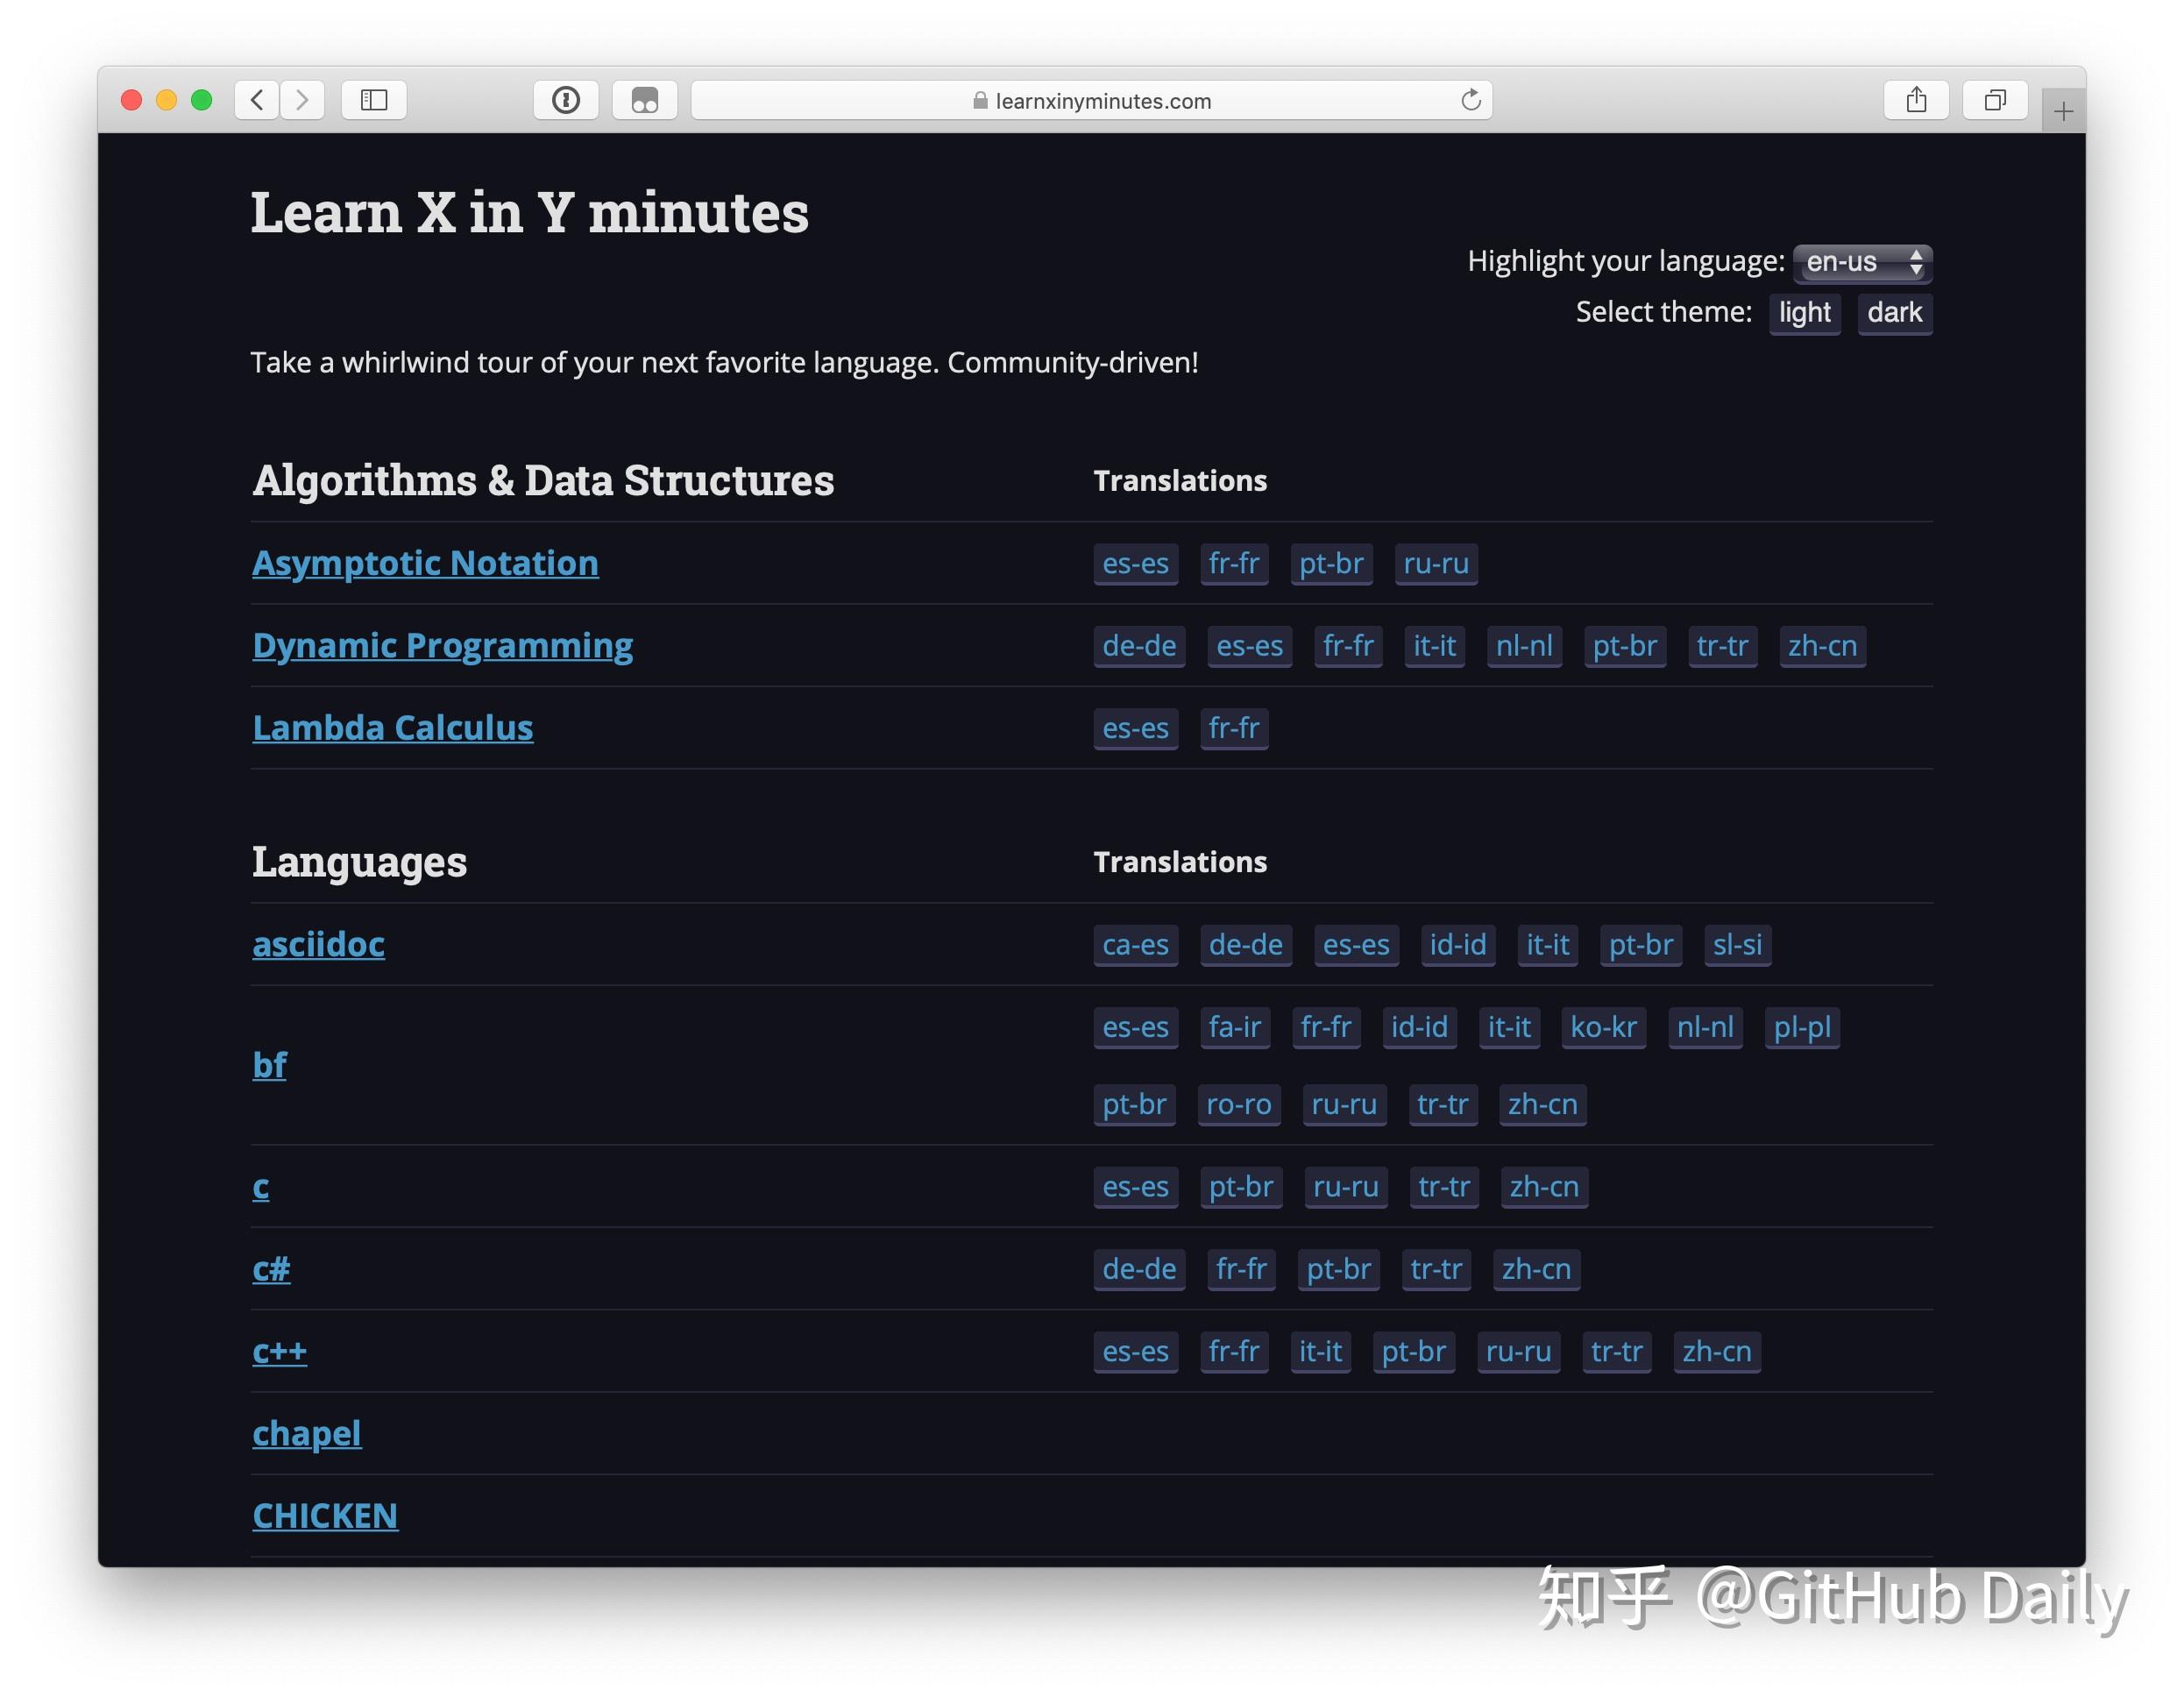Image resolution: width=2184 pixels, height=1697 pixels.
Task: Show the Safari sidebar panel
Action: (x=374, y=100)
